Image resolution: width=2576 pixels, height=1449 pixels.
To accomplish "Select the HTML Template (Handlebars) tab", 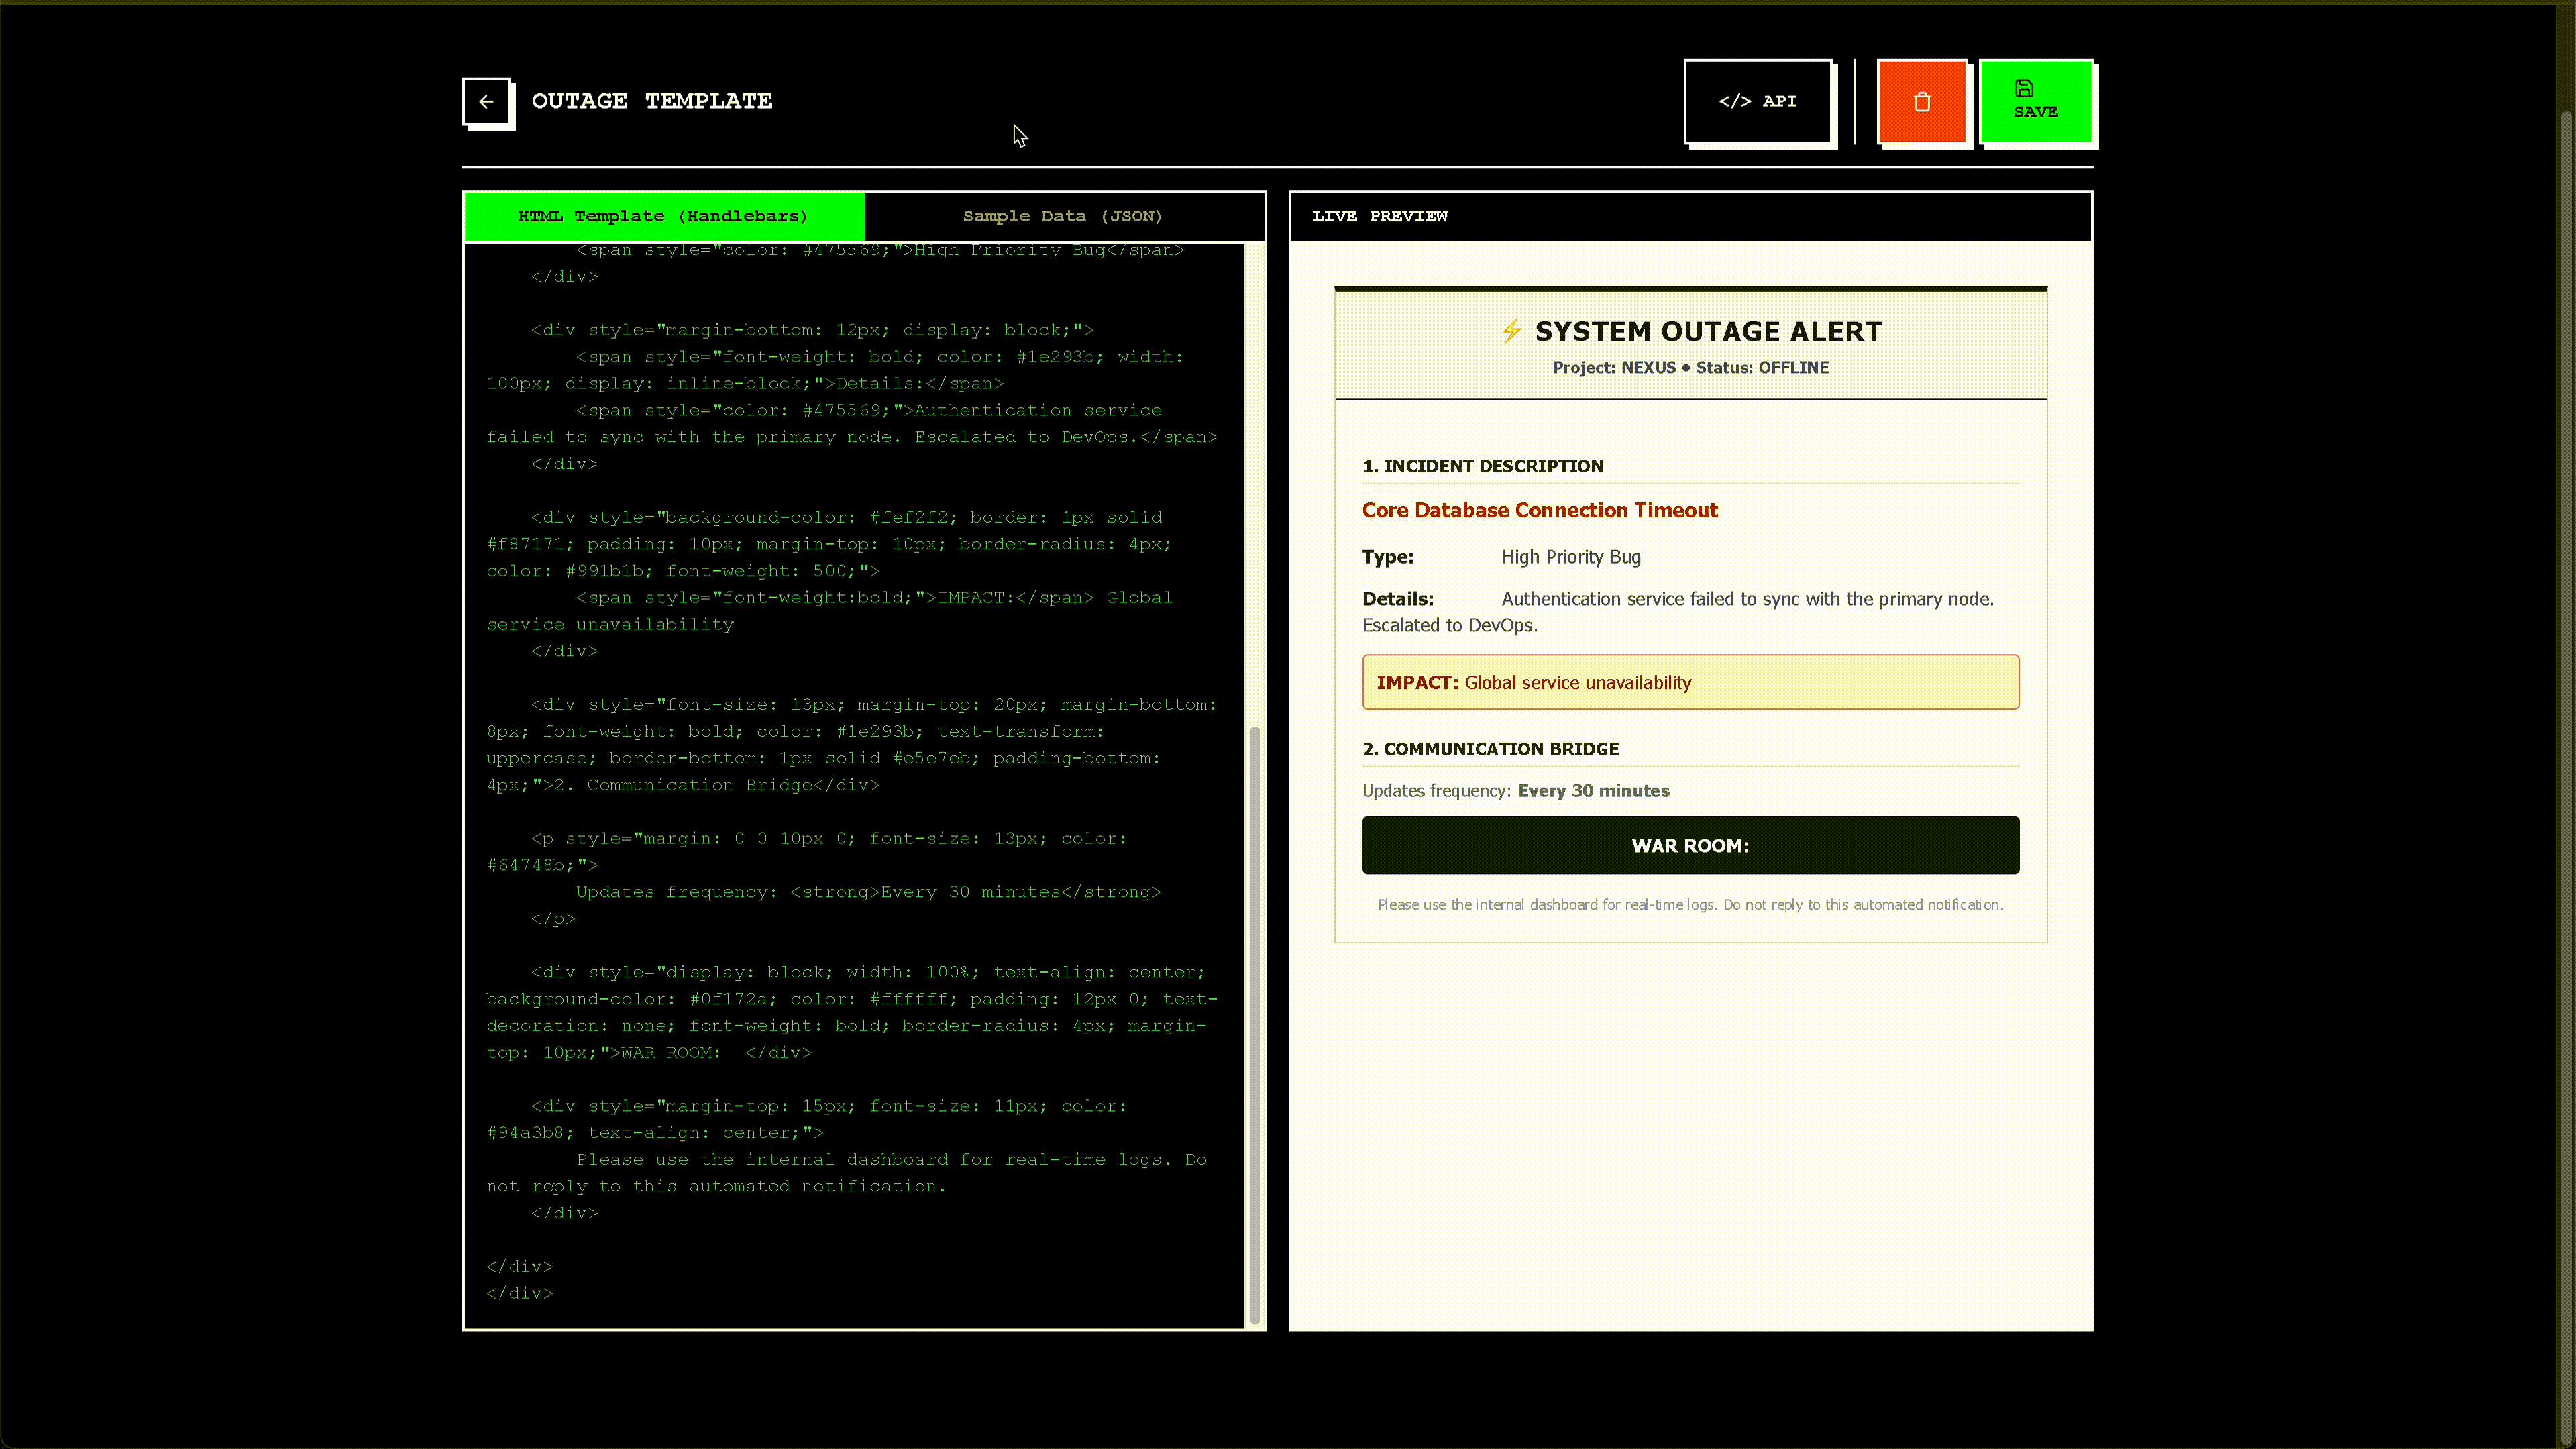I will (x=663, y=216).
